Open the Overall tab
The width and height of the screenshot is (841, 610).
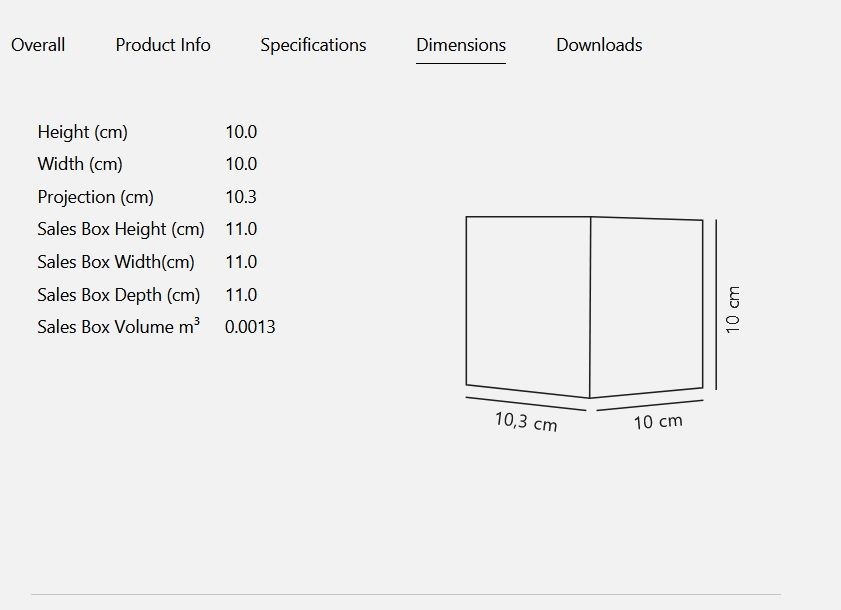coord(38,45)
